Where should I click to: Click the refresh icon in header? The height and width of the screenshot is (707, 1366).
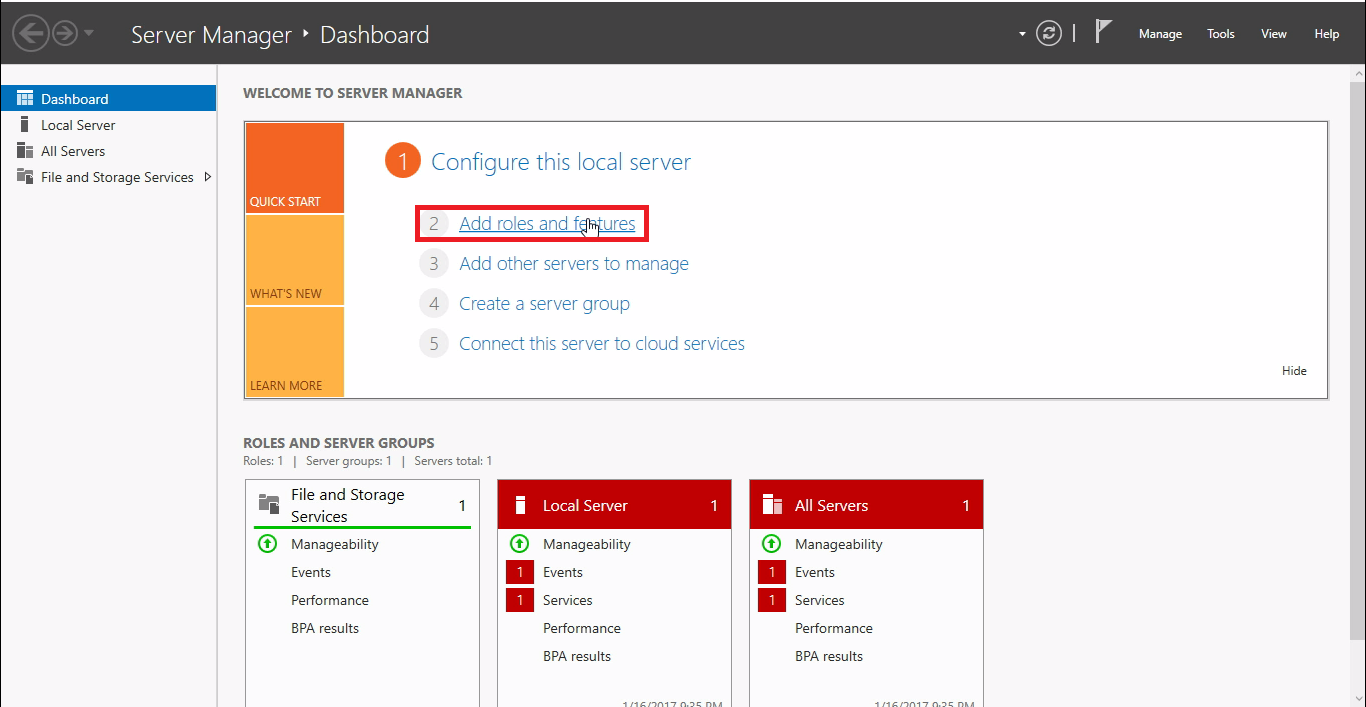coord(1048,33)
